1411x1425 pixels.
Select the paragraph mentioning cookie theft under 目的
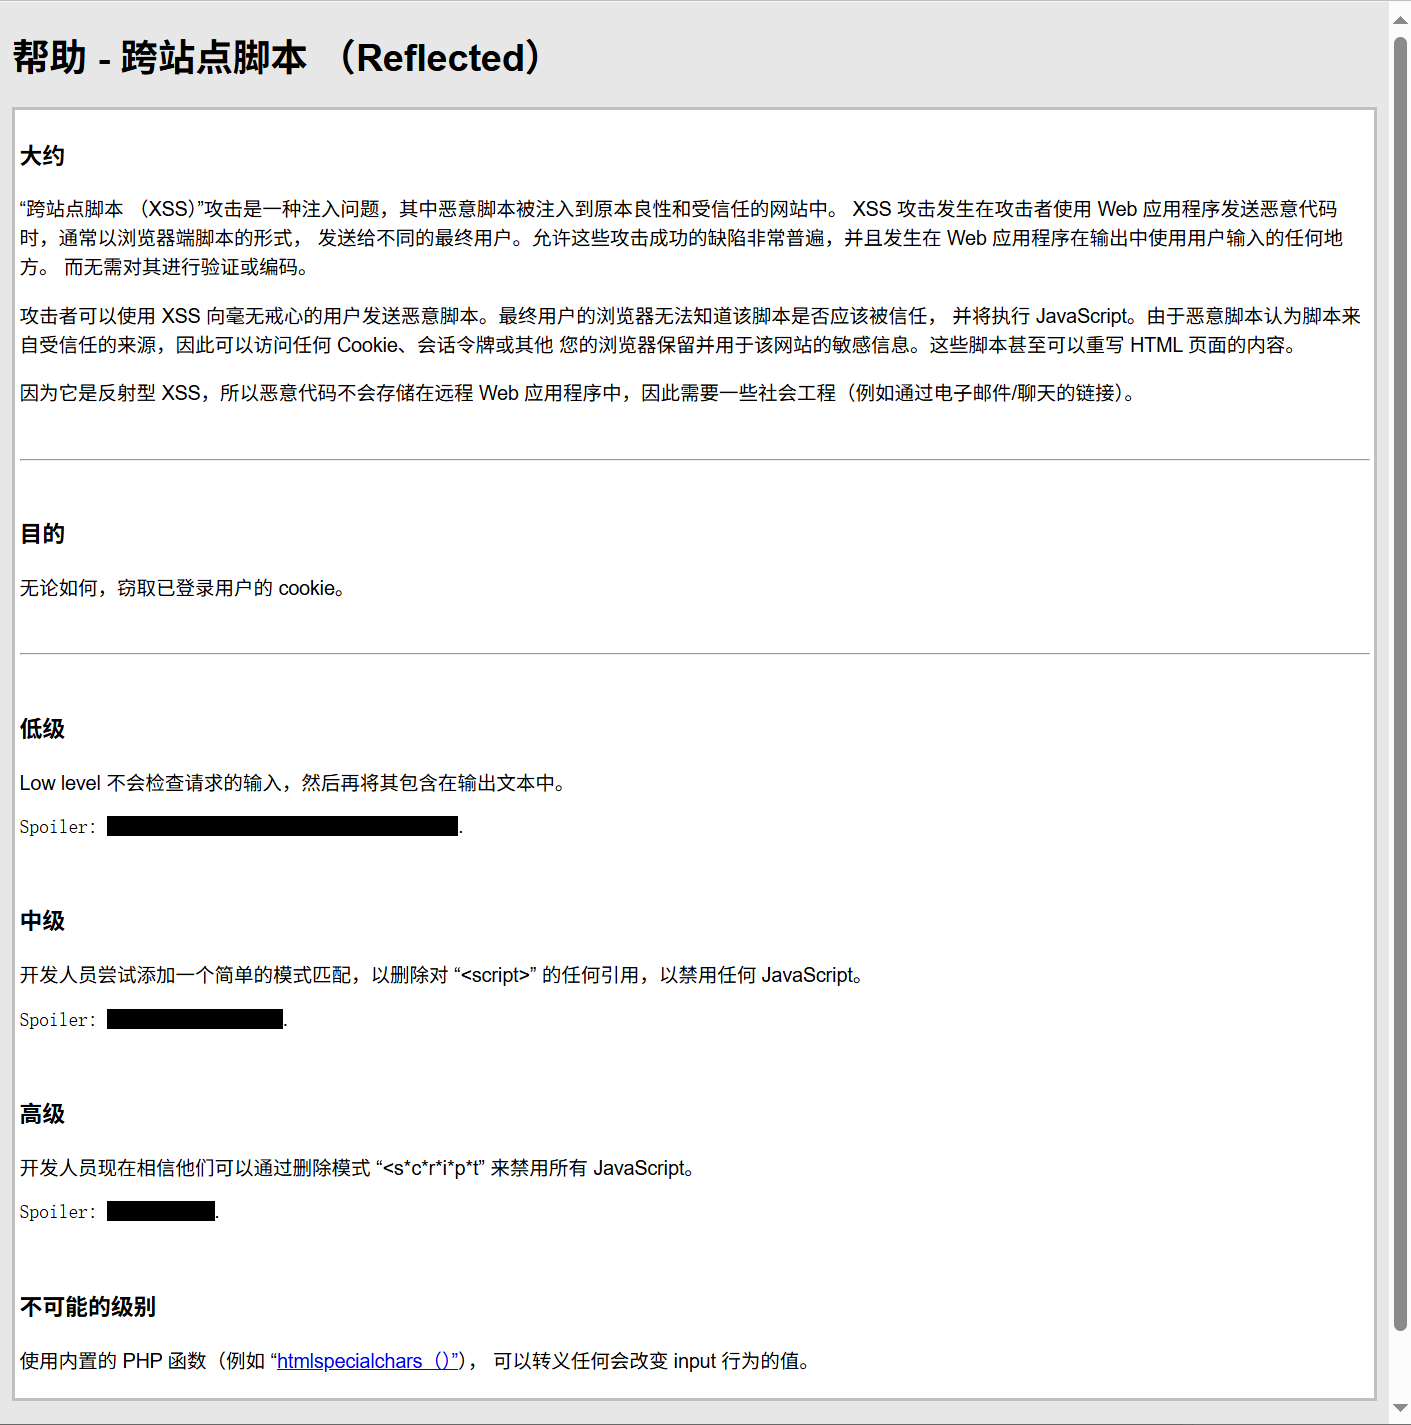pyautogui.click(x=182, y=588)
